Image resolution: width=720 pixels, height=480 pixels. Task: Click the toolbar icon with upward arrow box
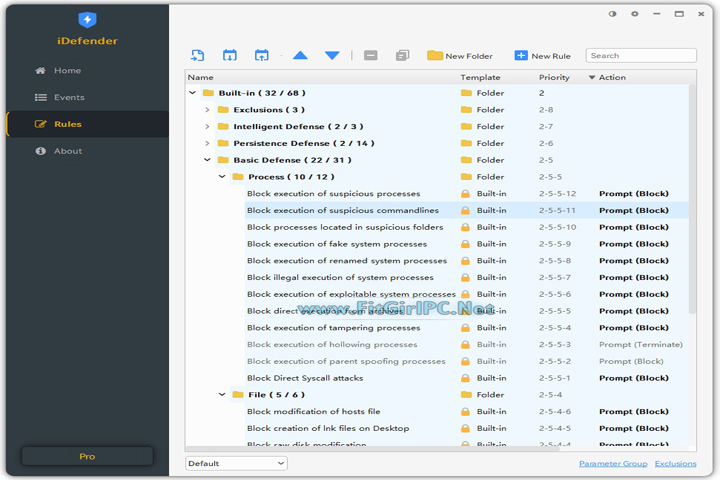[x=262, y=56]
